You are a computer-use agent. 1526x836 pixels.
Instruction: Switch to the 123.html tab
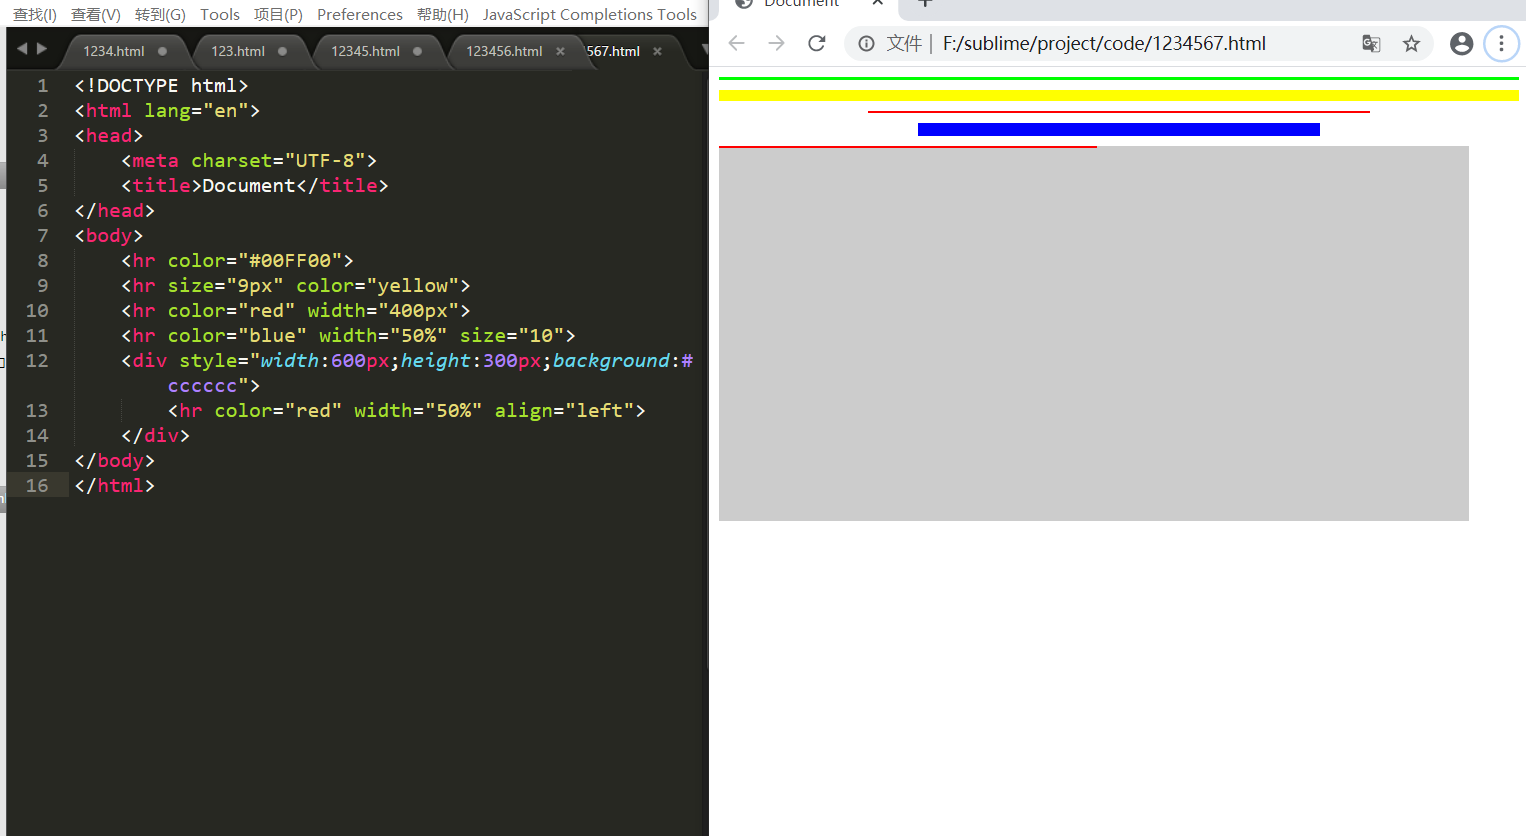tap(238, 51)
